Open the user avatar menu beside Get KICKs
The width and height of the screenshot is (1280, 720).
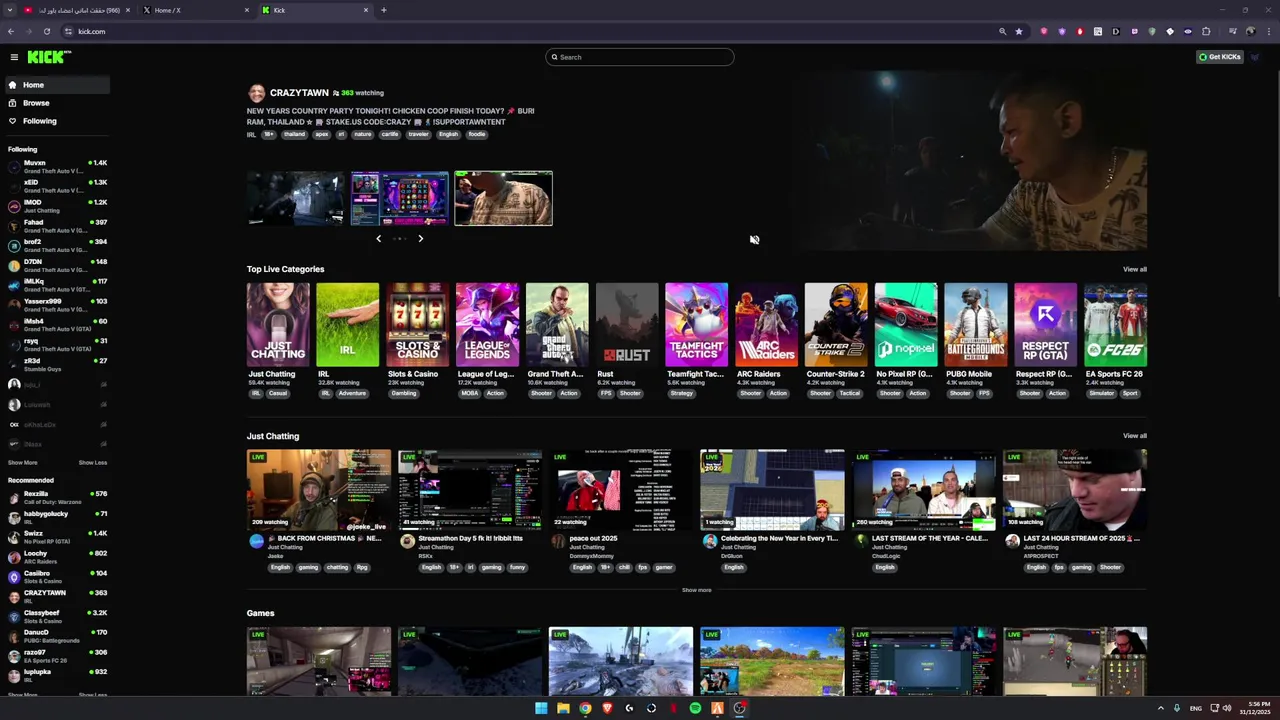1255,57
